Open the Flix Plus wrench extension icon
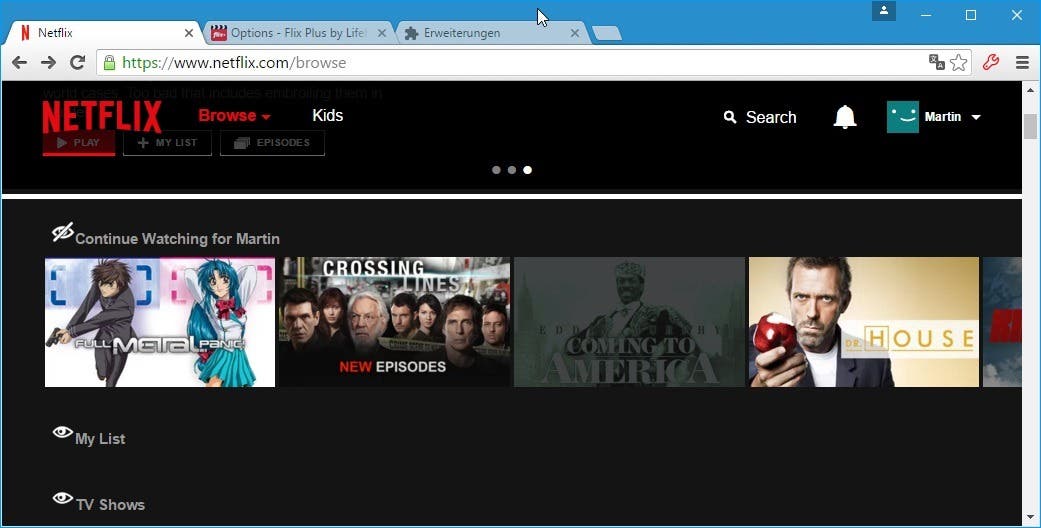 [991, 62]
